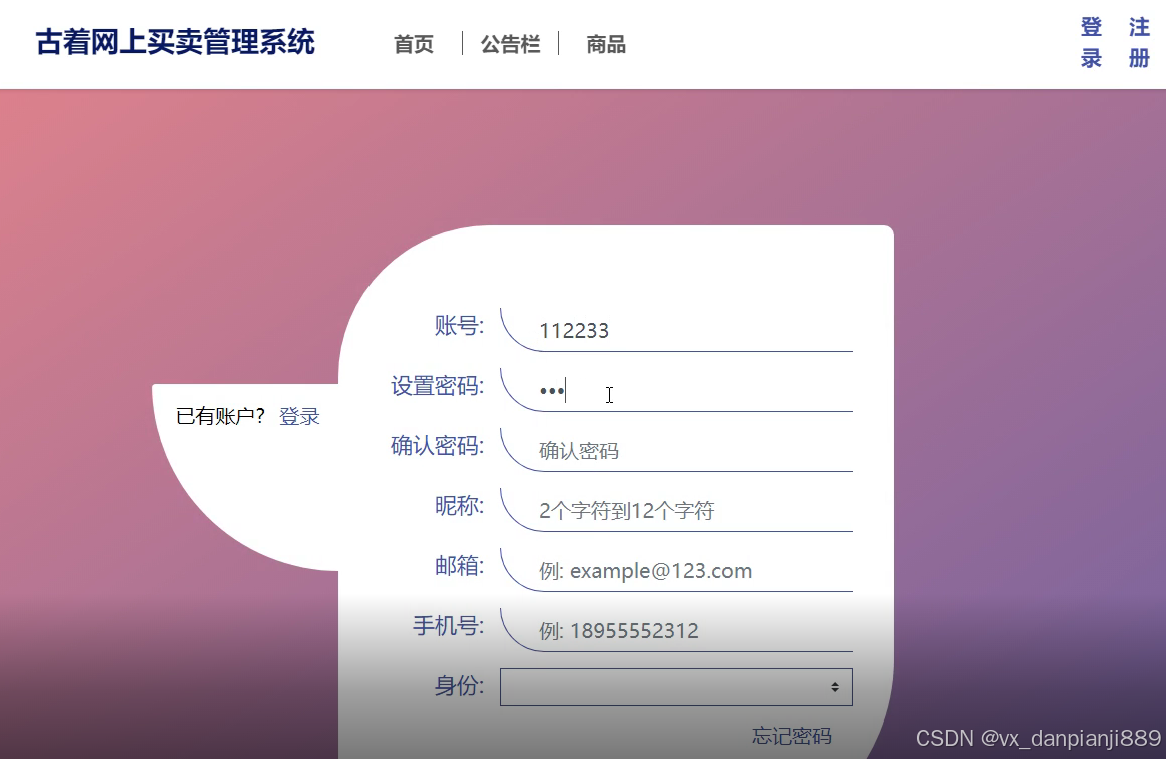Viewport: 1166px width, 759px height.
Task: Focus the 手机号 input field
Action: point(676,630)
